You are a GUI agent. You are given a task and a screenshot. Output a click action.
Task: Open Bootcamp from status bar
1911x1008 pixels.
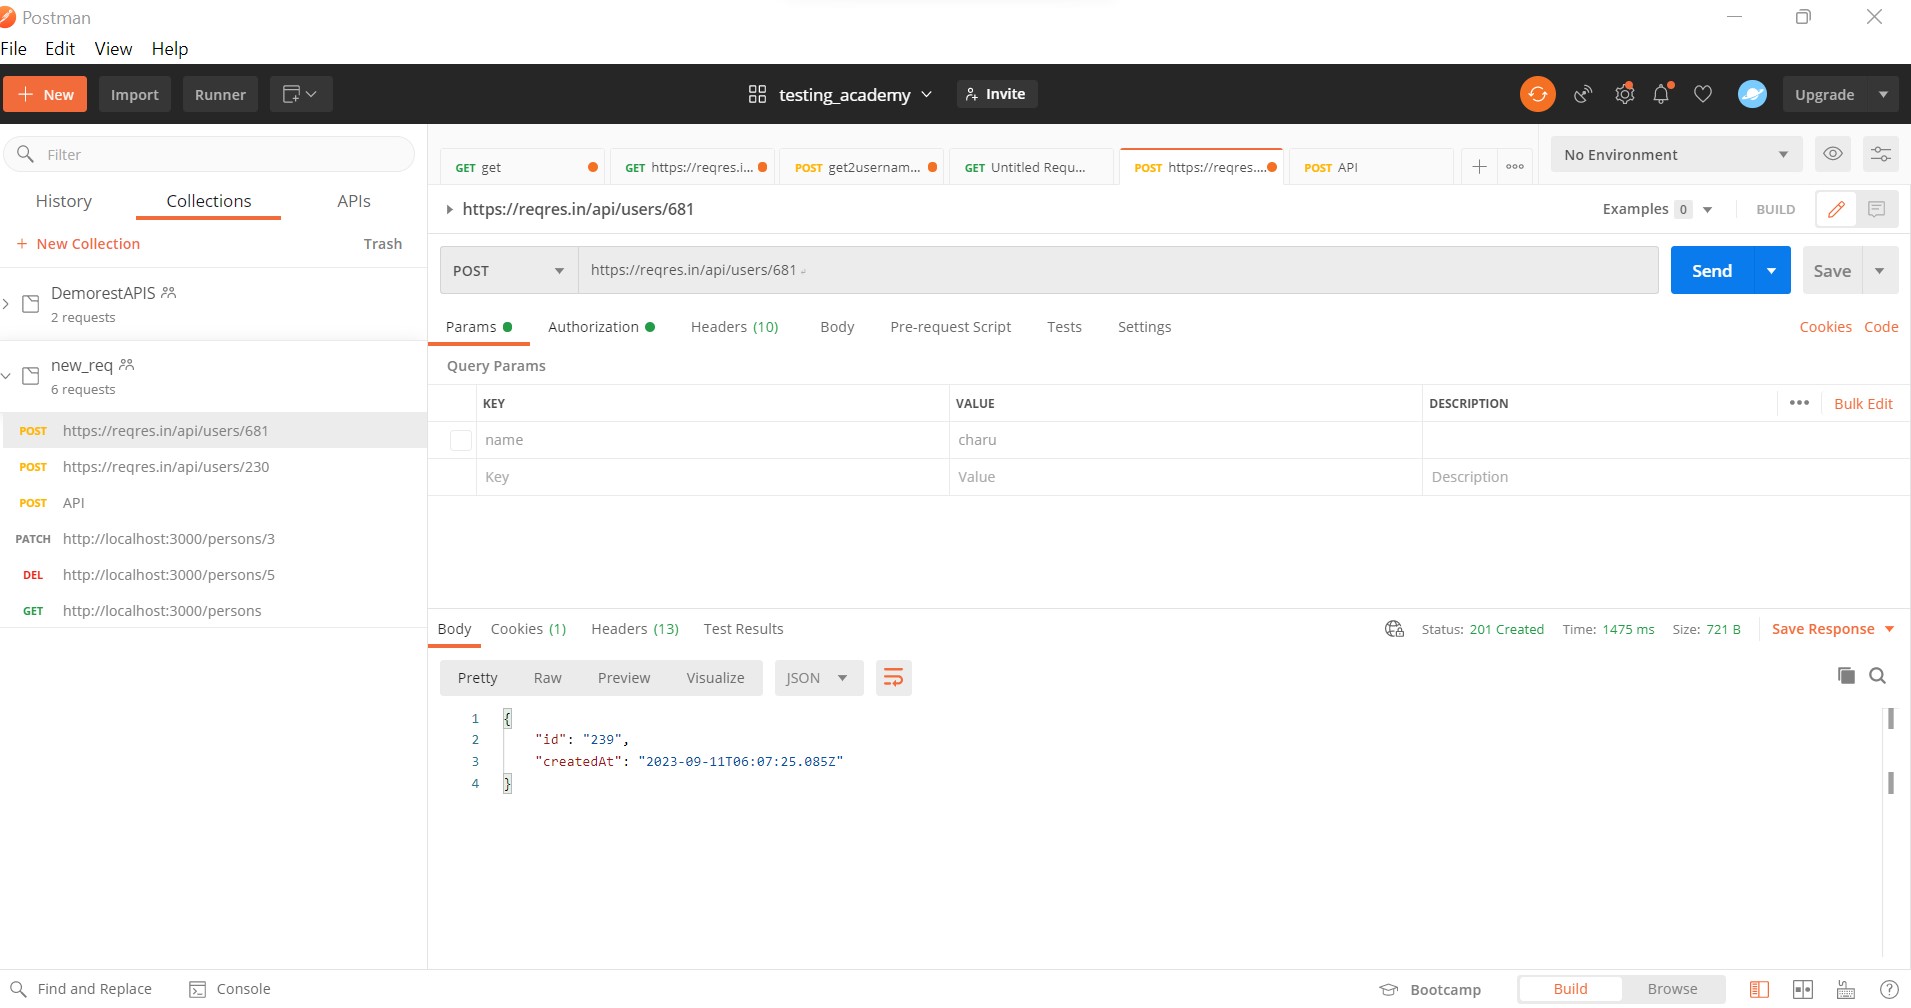point(1430,989)
